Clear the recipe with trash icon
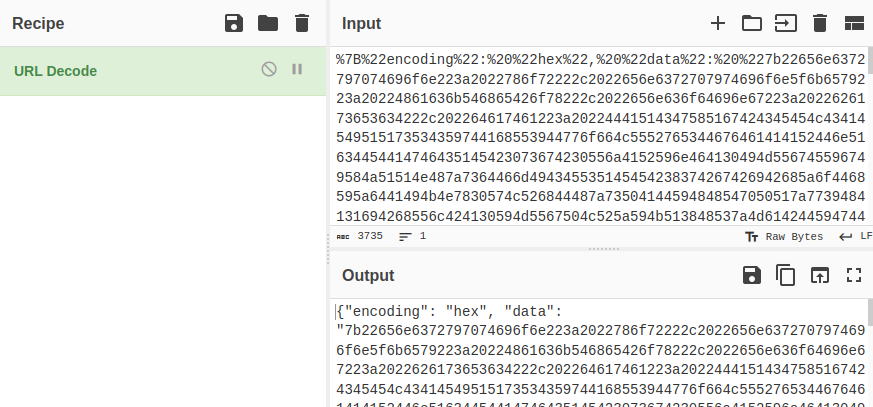The image size is (873, 407). [301, 23]
